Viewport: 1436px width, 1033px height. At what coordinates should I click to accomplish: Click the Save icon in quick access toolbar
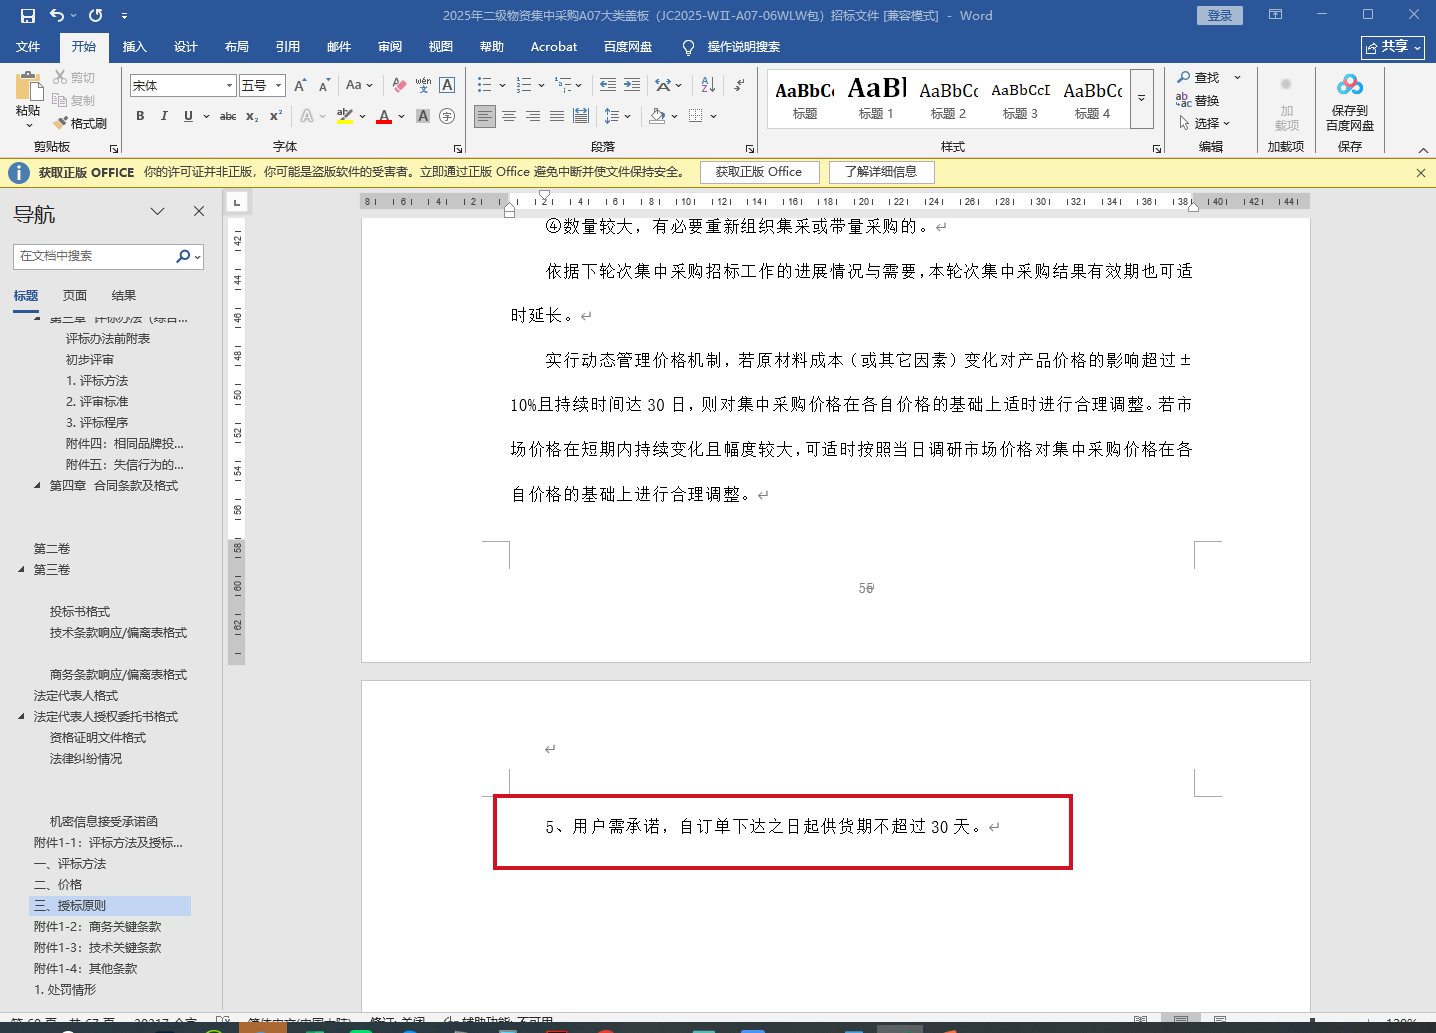pyautogui.click(x=28, y=16)
